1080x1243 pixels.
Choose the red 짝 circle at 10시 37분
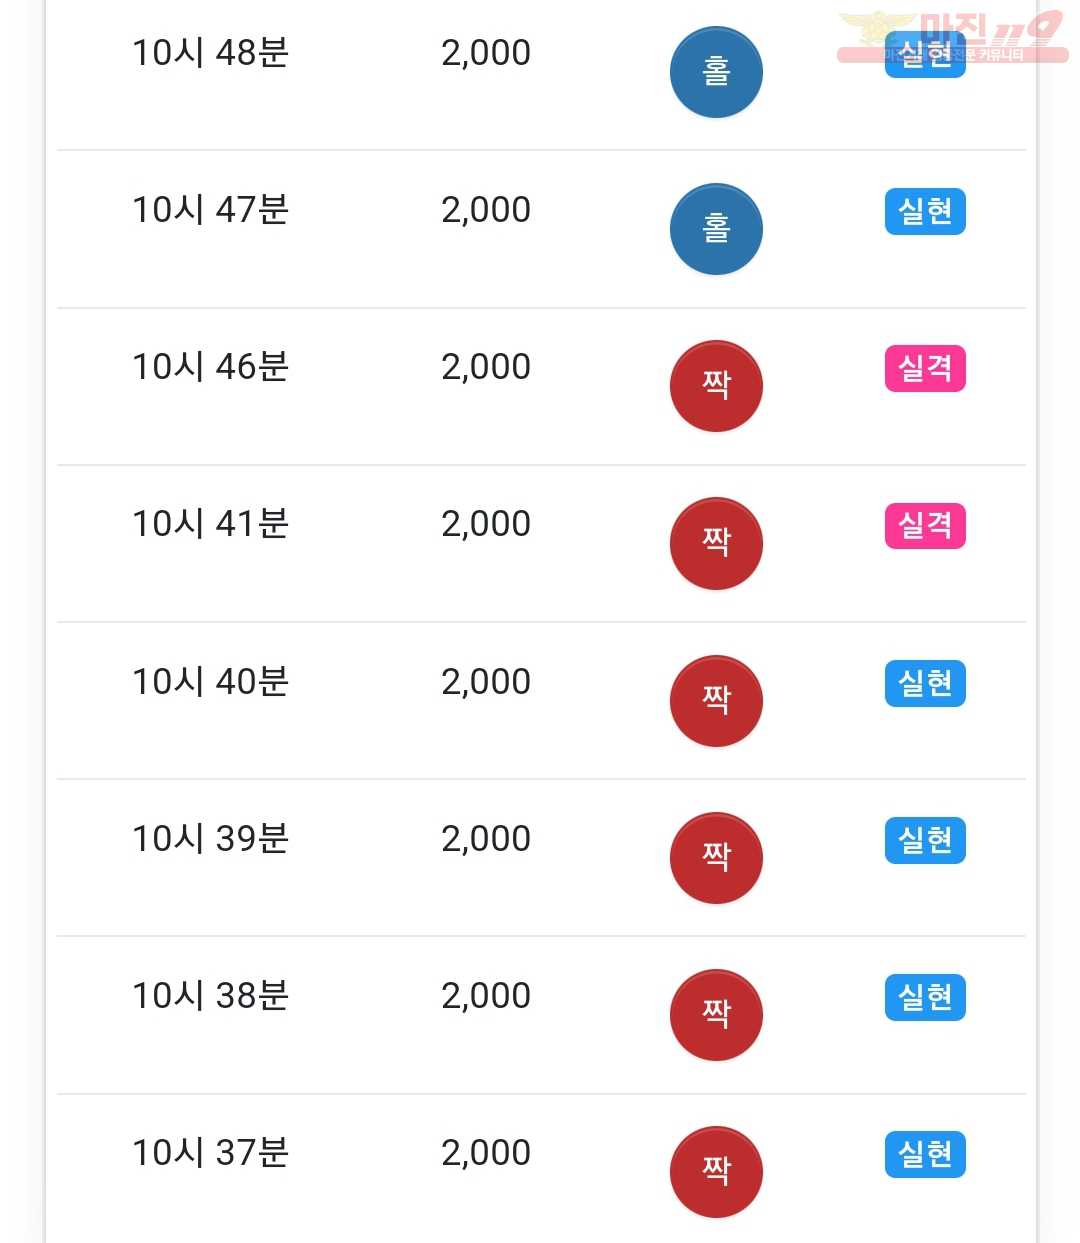(716, 1172)
